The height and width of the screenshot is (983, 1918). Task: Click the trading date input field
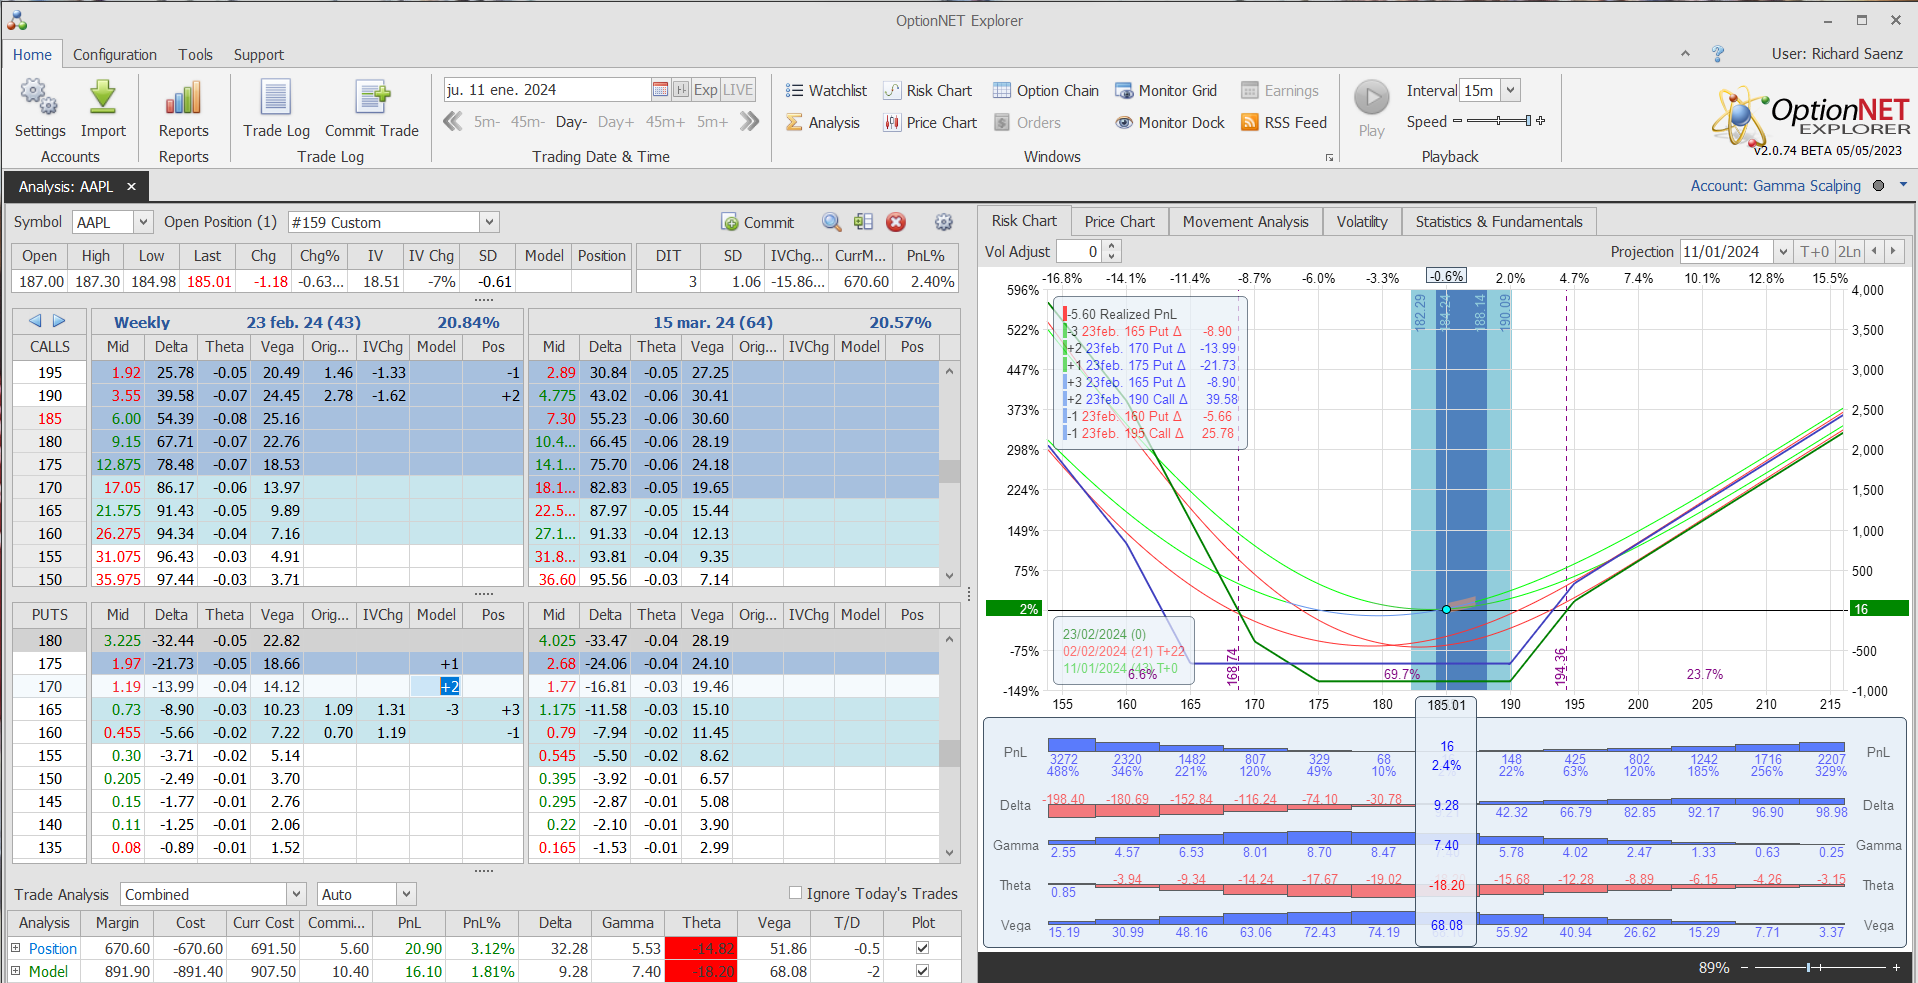[x=547, y=90]
